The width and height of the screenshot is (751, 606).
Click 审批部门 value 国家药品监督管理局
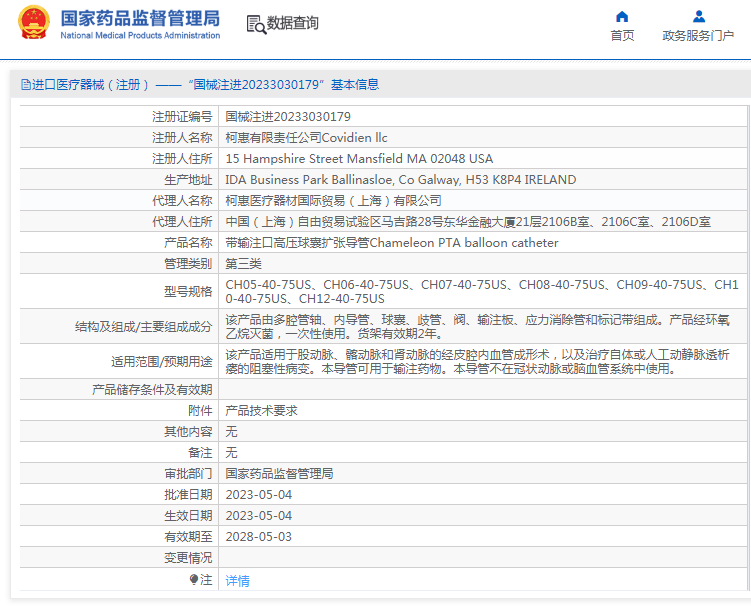279,474
